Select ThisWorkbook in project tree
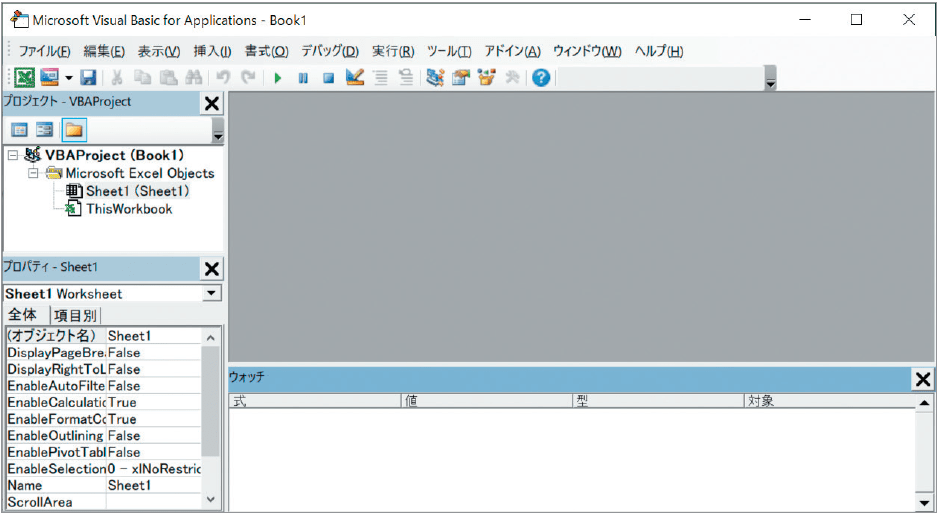Viewport: 939px width, 515px height. 129,209
